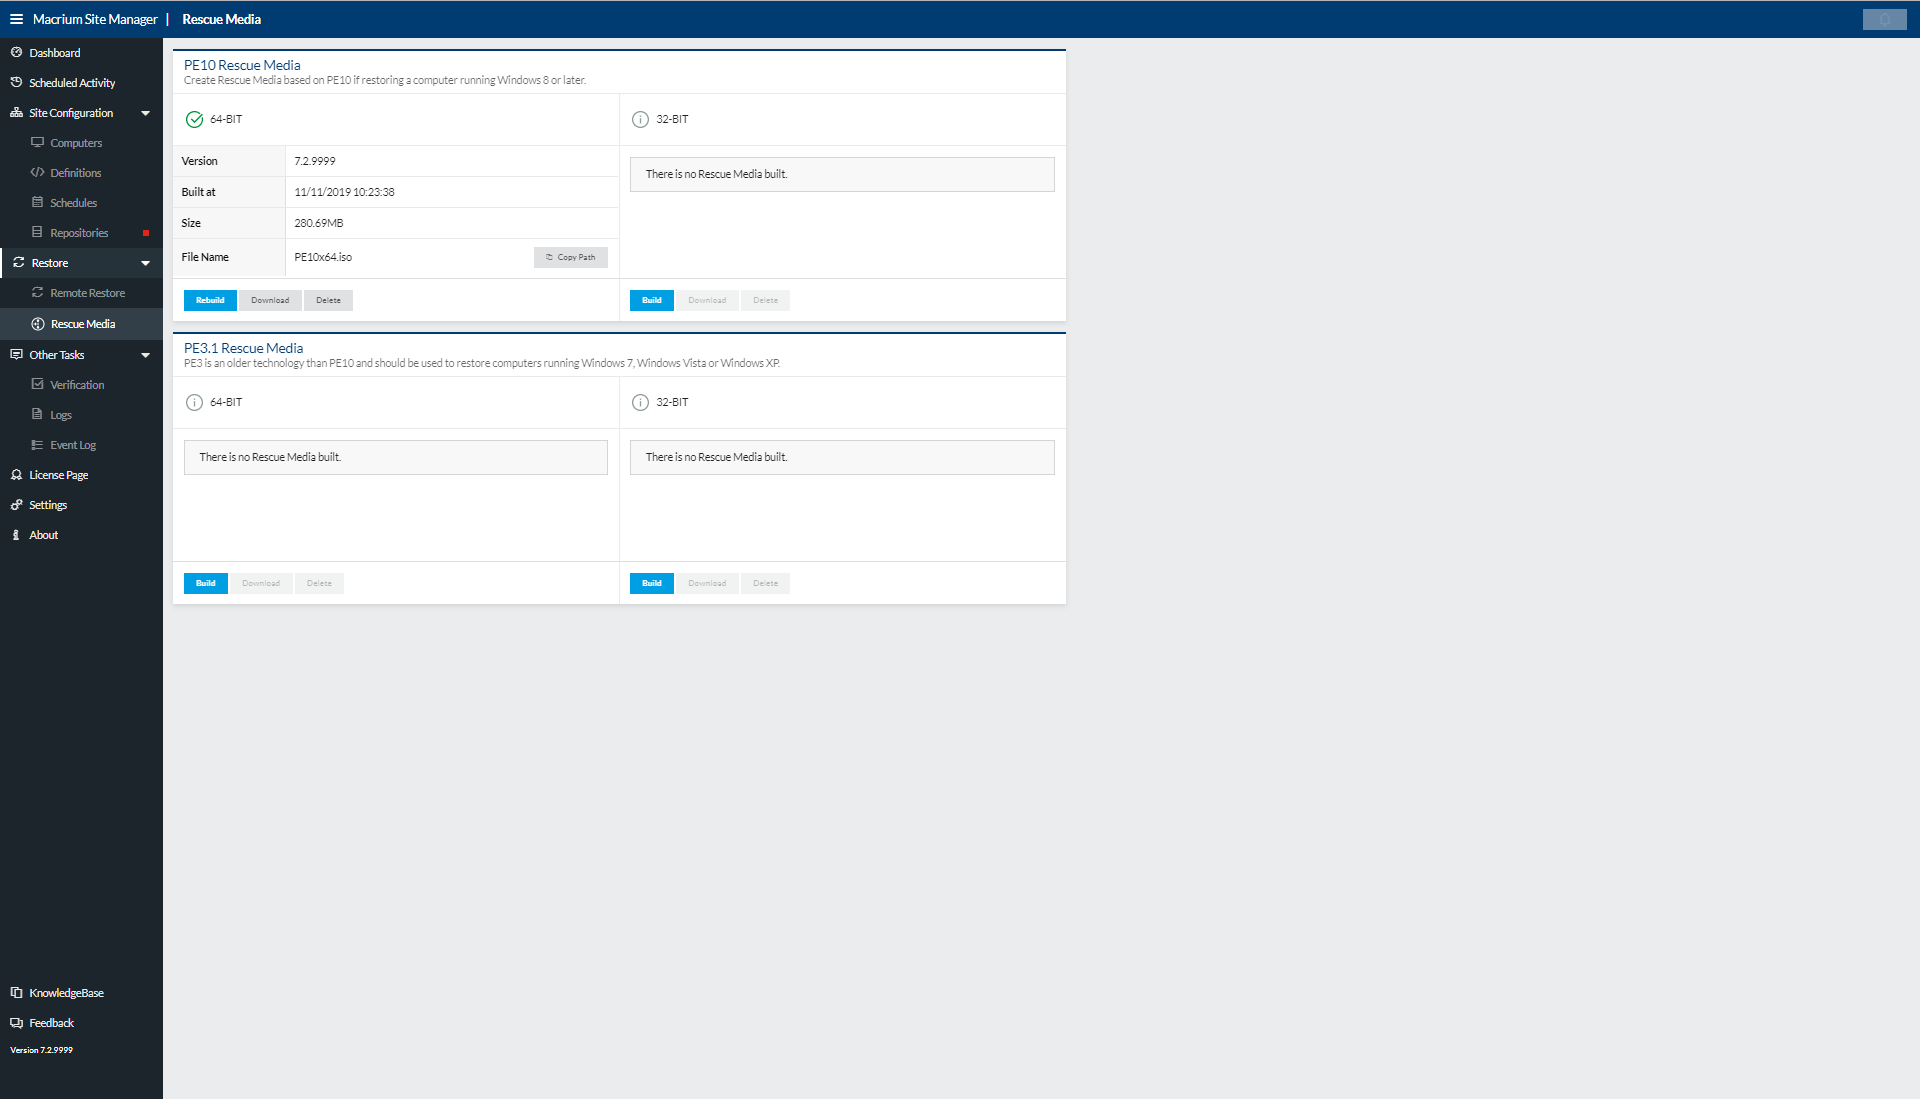Build the 32-bit PE3.1 Rescue Media
The image size is (1920, 1099).
click(651, 583)
